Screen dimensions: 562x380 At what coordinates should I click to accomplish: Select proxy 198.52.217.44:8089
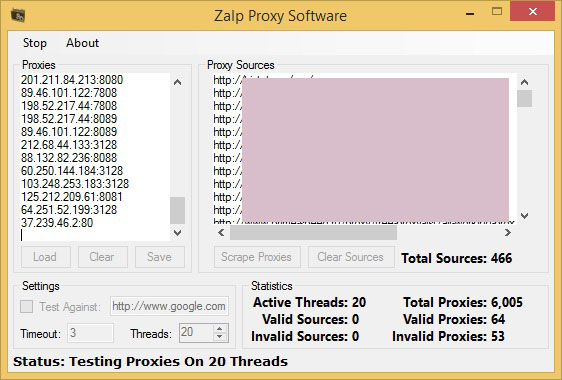coord(69,119)
